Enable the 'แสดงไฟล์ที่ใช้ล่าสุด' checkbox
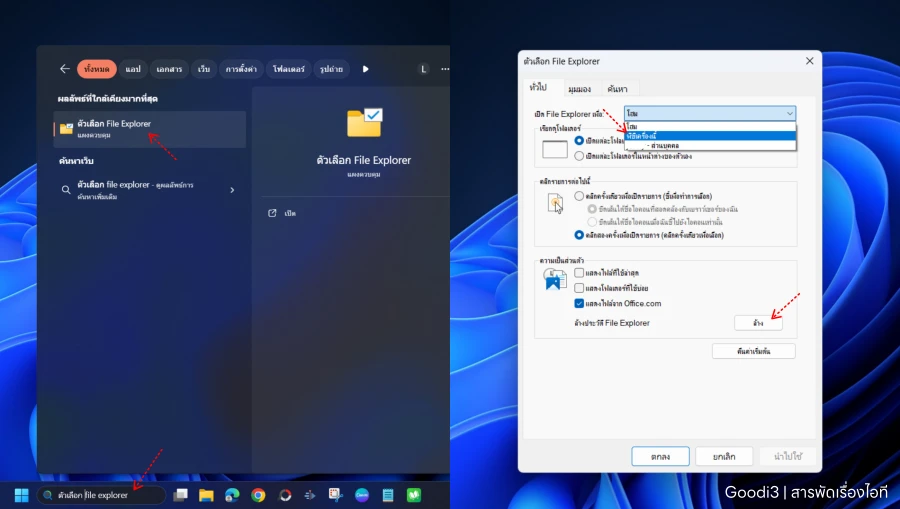Viewport: 900px width, 509px height. [579, 273]
